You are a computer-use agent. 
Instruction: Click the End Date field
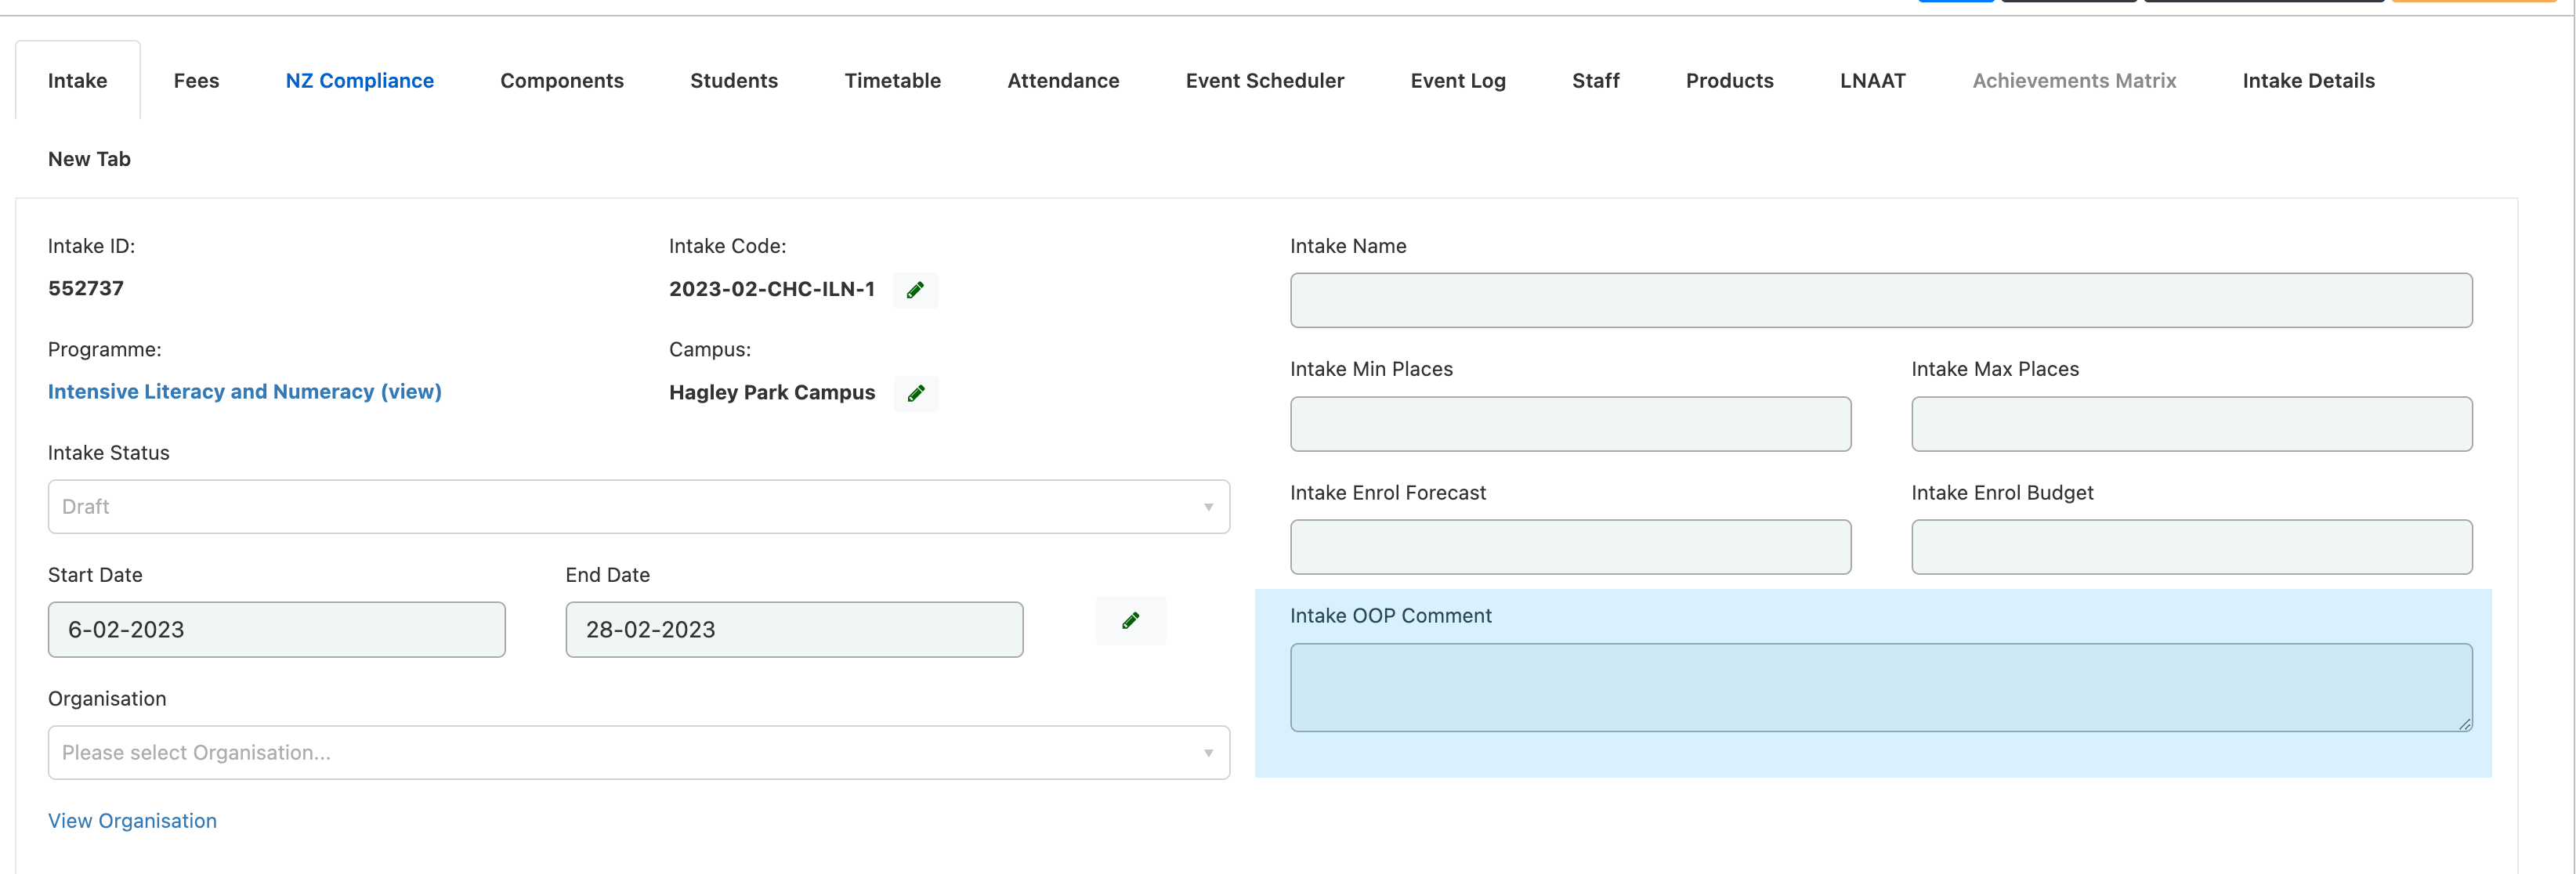[x=794, y=630]
